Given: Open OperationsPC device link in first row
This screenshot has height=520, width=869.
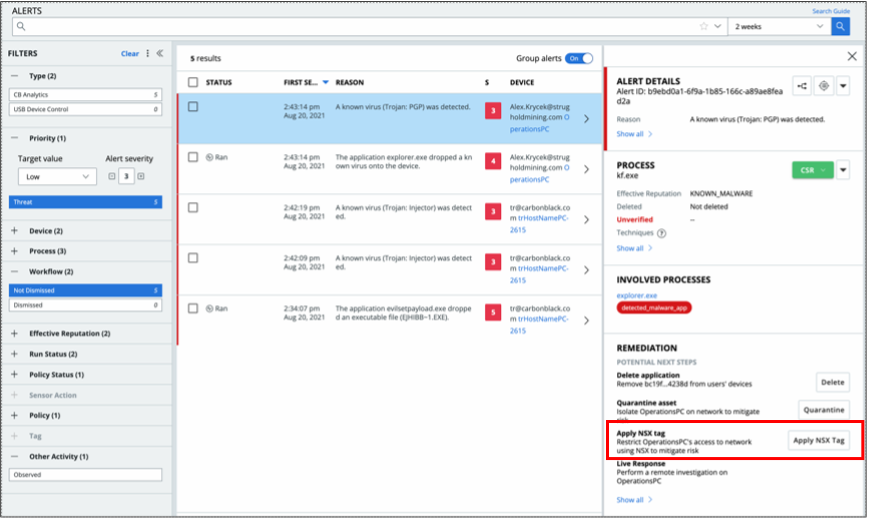Looking at the screenshot, I should tap(538, 123).
